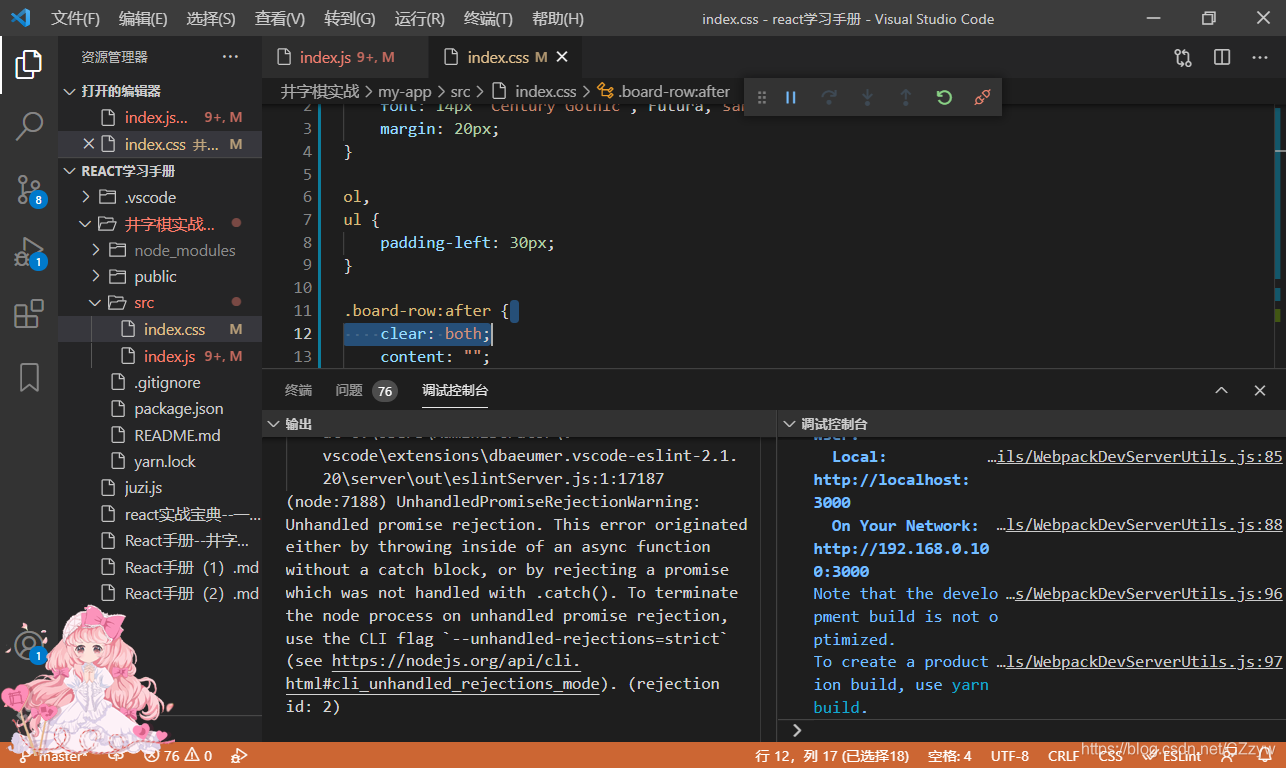Image resolution: width=1286 pixels, height=768 pixels.
Task: Select the 调试控制台 panel tab
Action: pos(455,390)
